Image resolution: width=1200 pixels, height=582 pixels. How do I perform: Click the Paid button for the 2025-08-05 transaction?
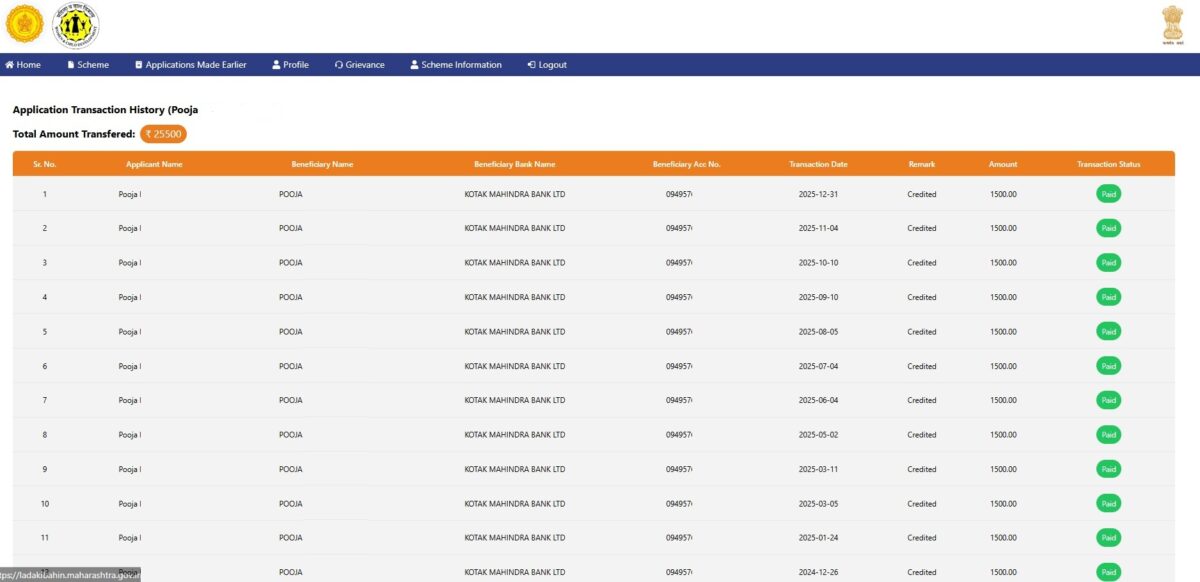1108,331
